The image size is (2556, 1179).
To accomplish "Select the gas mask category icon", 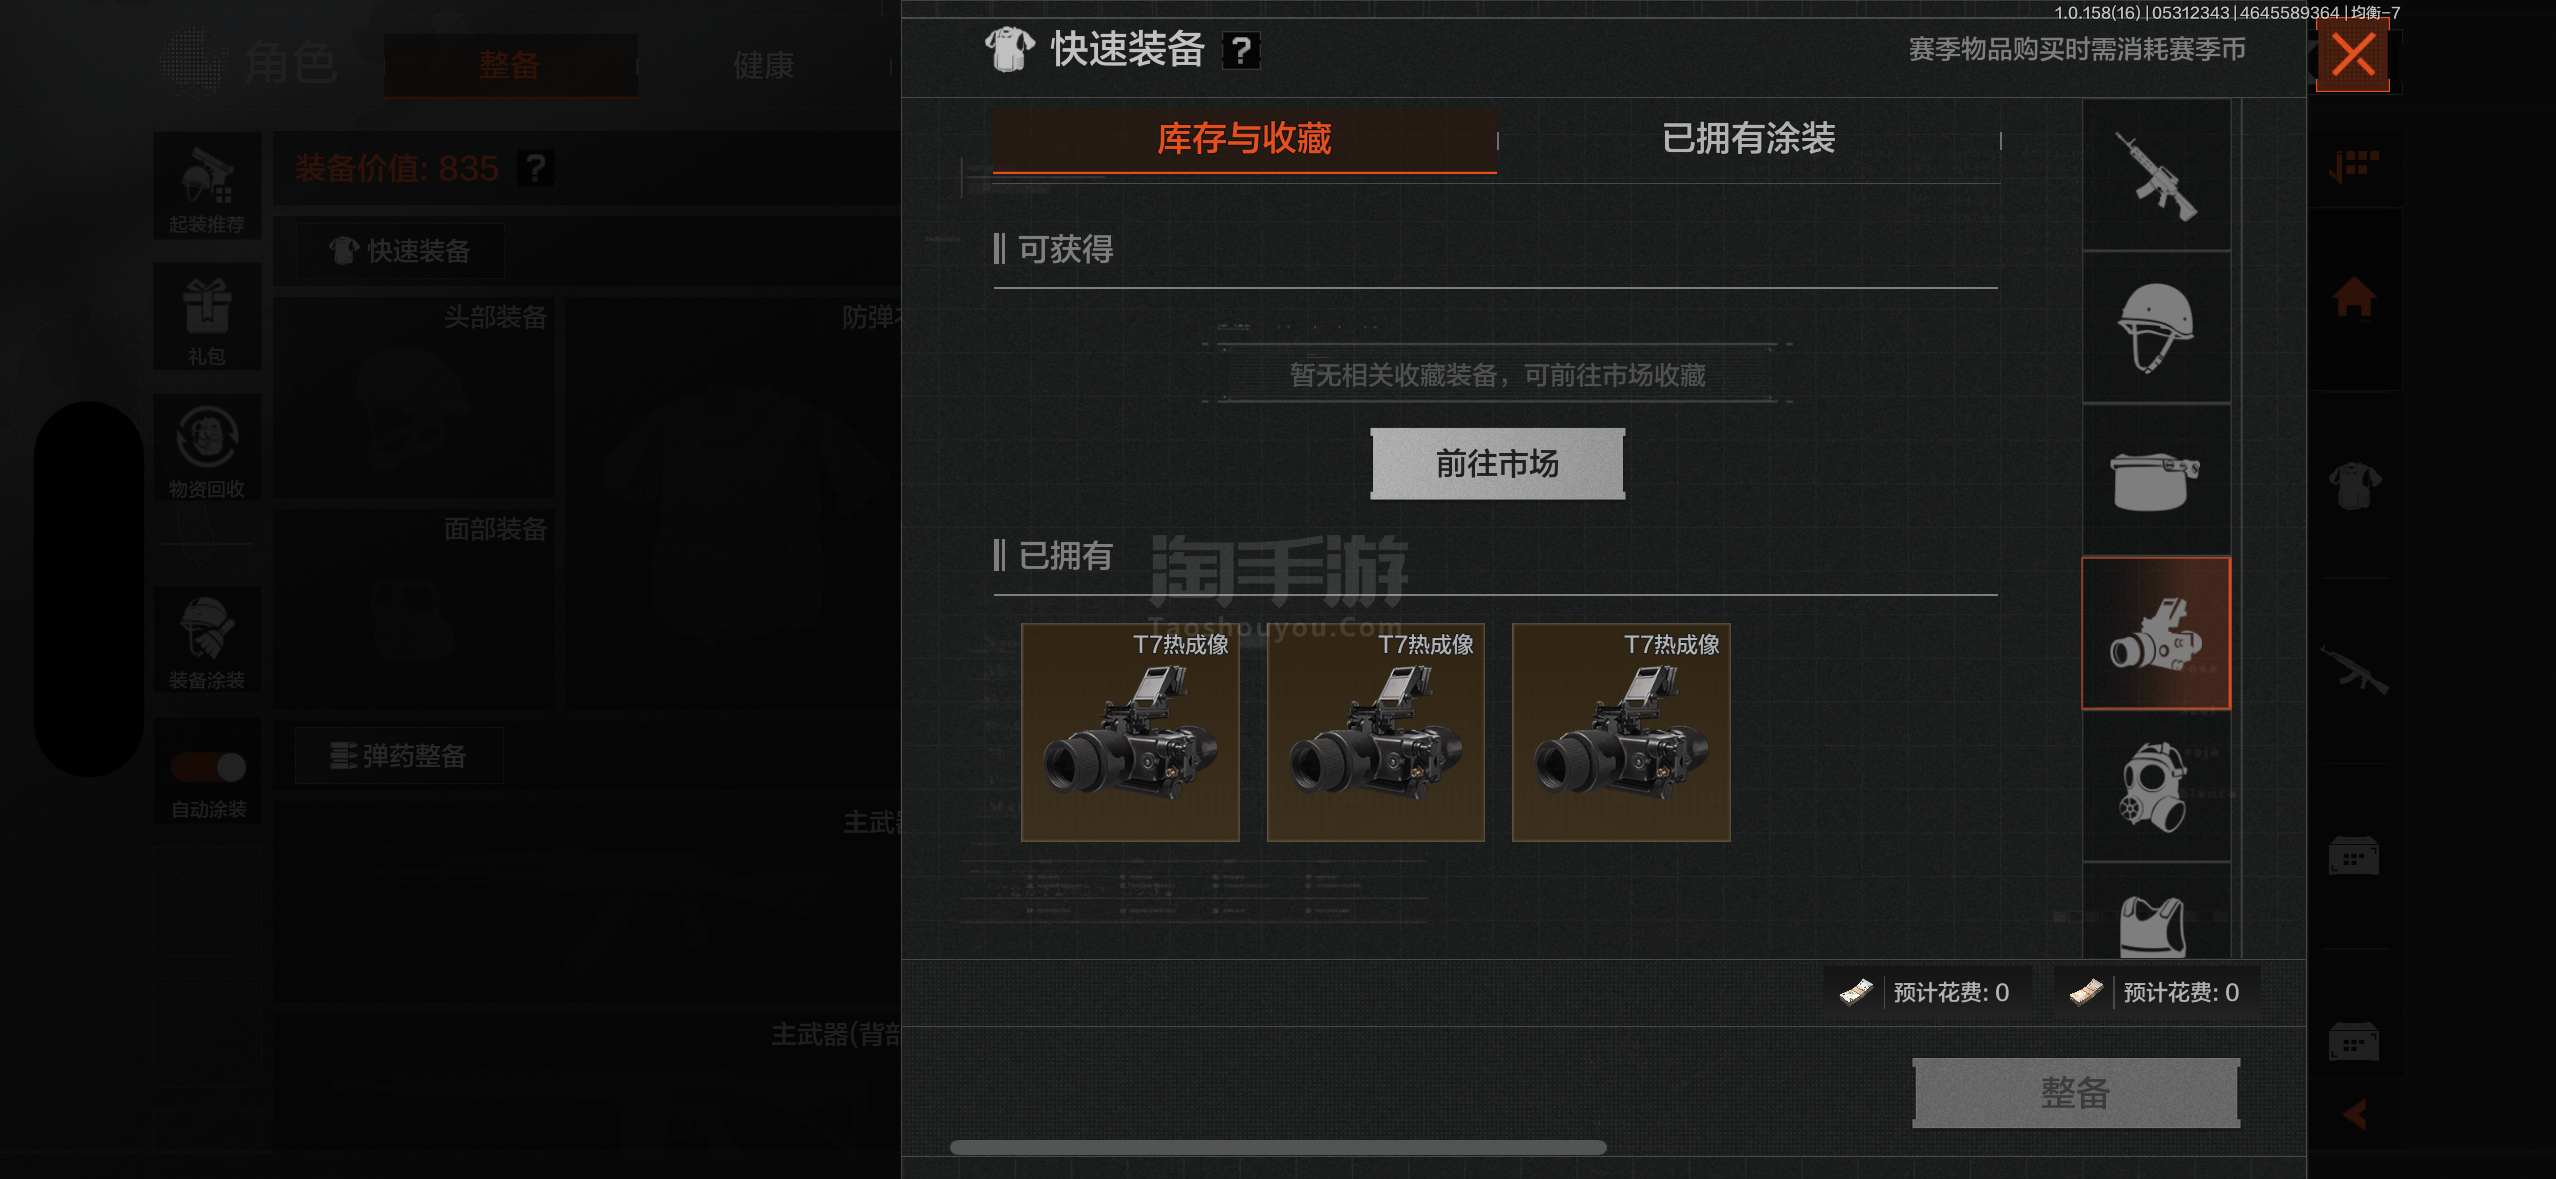I will [x=2156, y=787].
